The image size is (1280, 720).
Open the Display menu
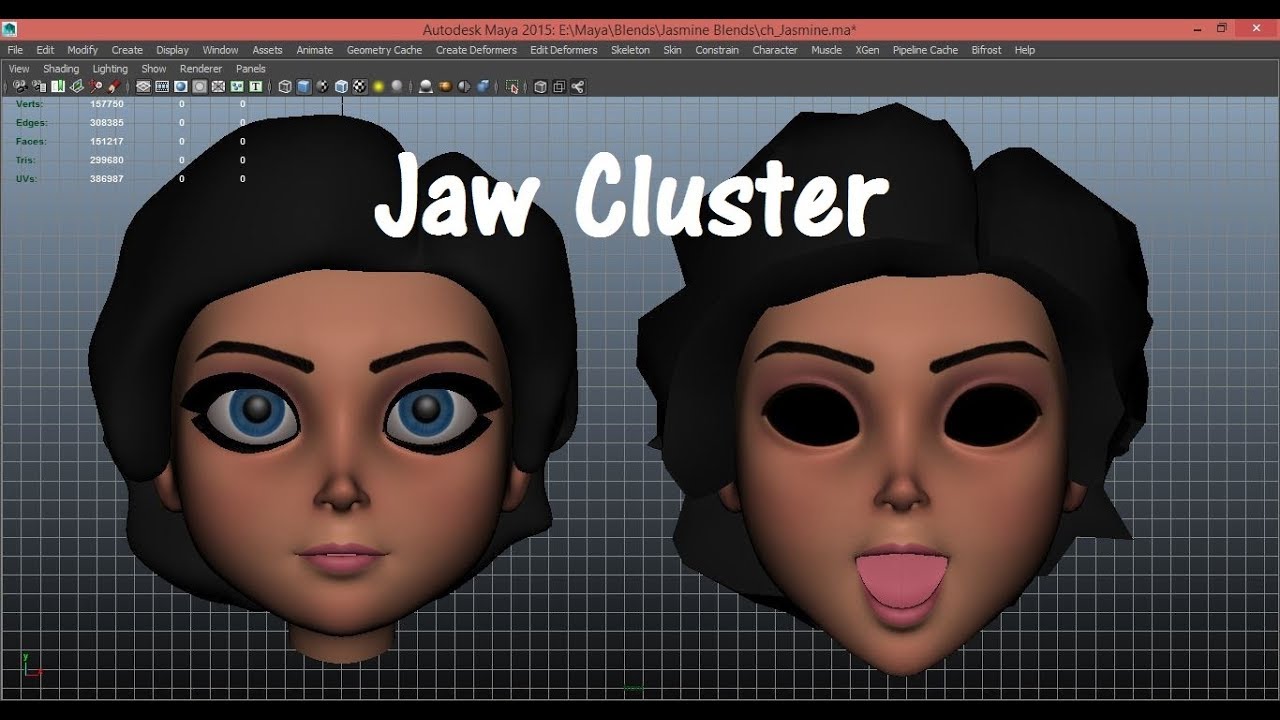pyautogui.click(x=172, y=50)
